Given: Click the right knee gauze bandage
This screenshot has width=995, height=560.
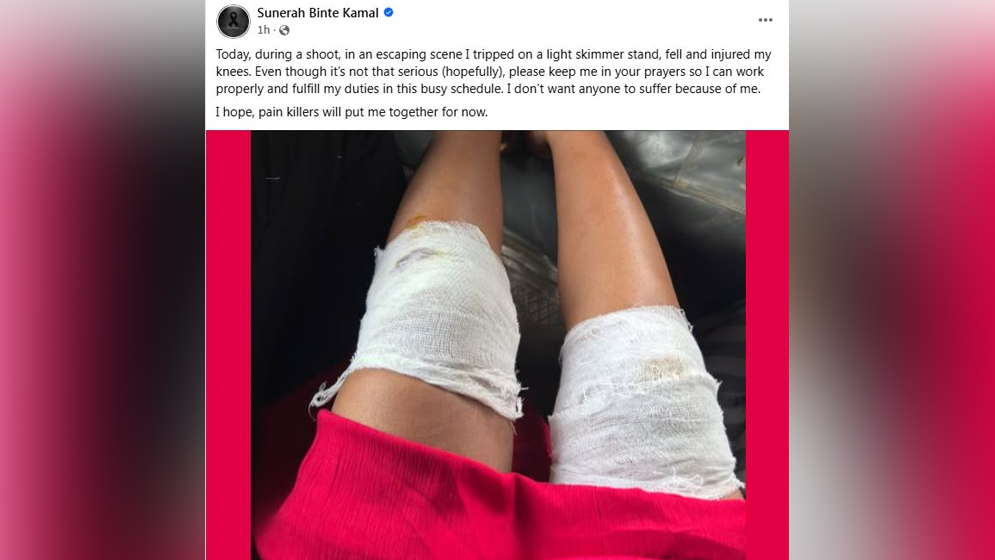Looking at the screenshot, I should [642, 400].
